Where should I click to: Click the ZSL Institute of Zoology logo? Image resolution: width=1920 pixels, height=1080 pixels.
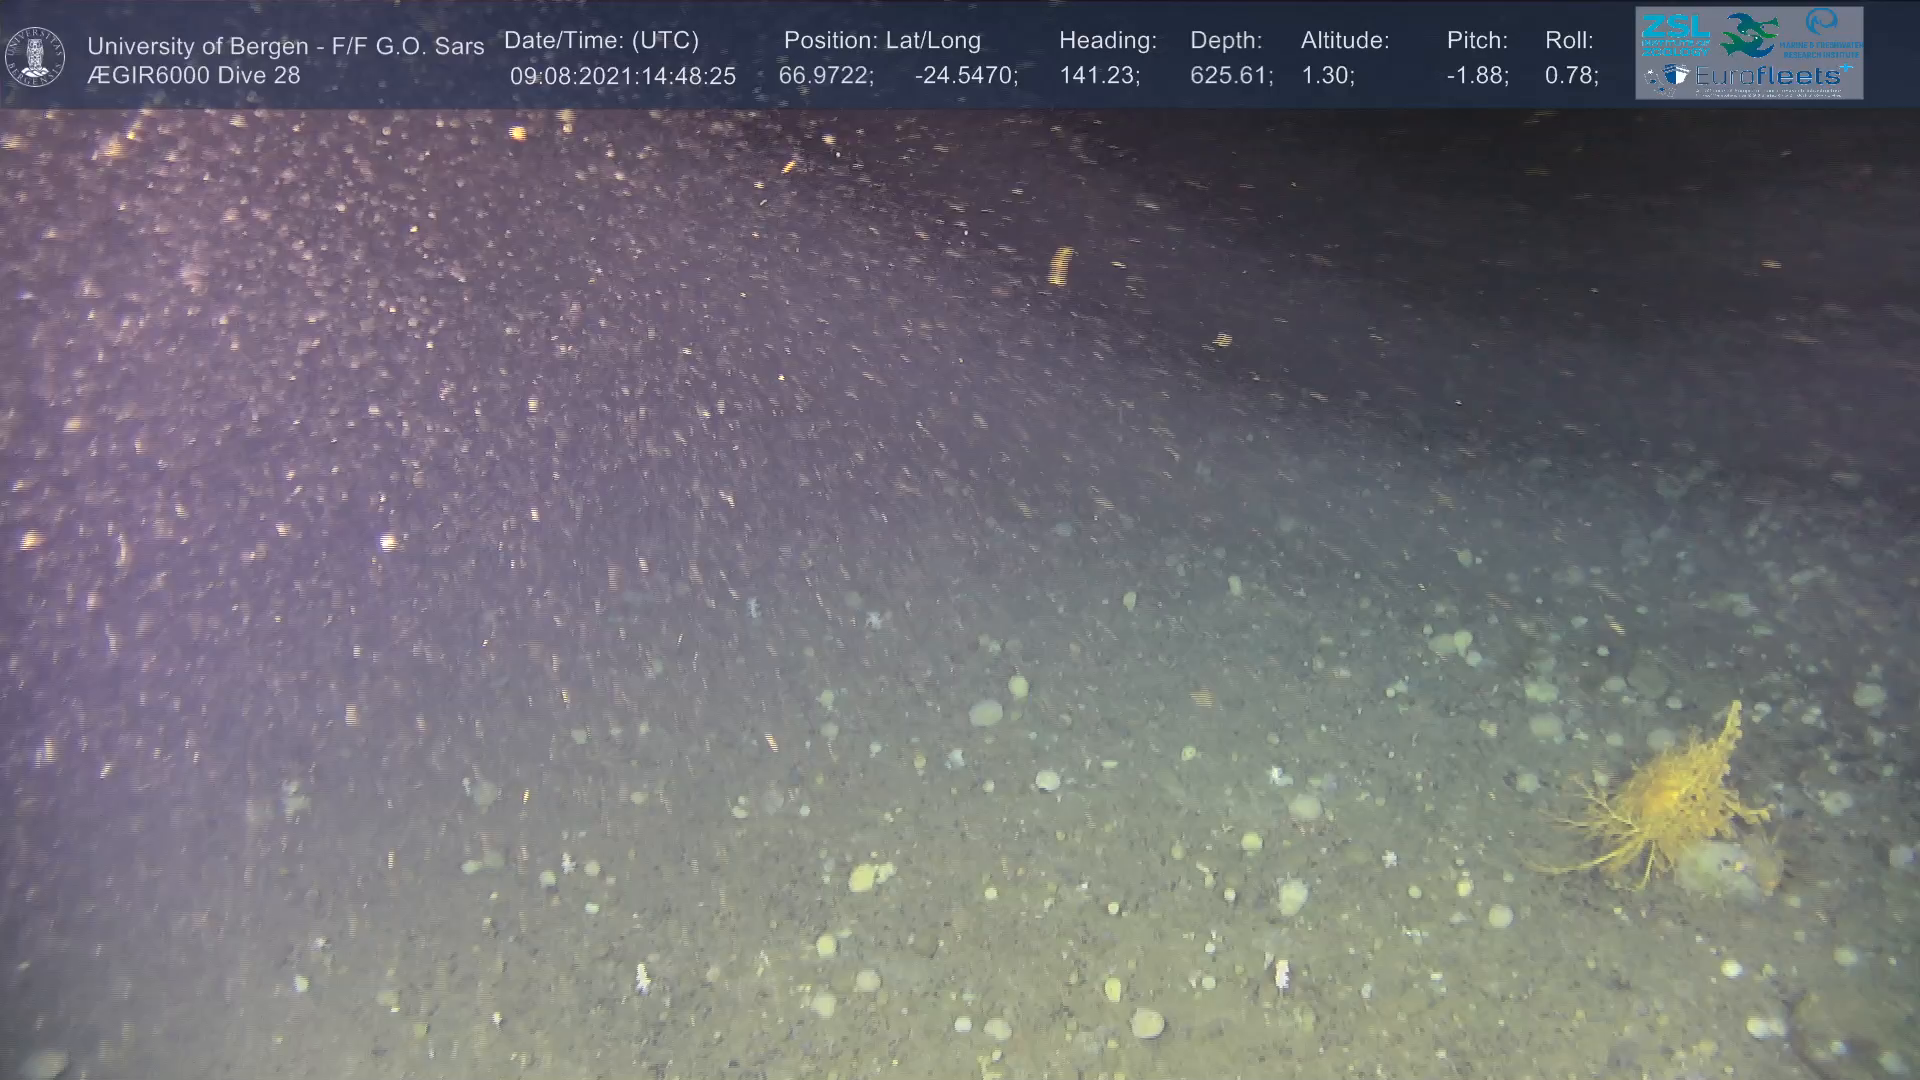click(x=1675, y=34)
